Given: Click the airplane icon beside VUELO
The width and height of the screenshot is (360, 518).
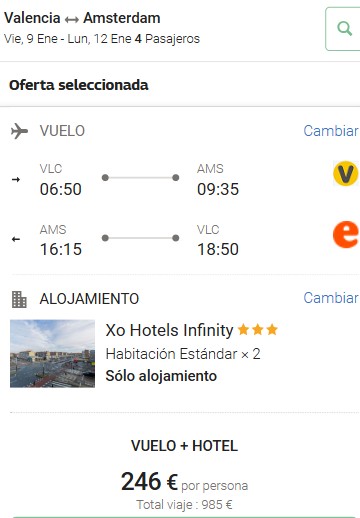Looking at the screenshot, I should coord(19,131).
